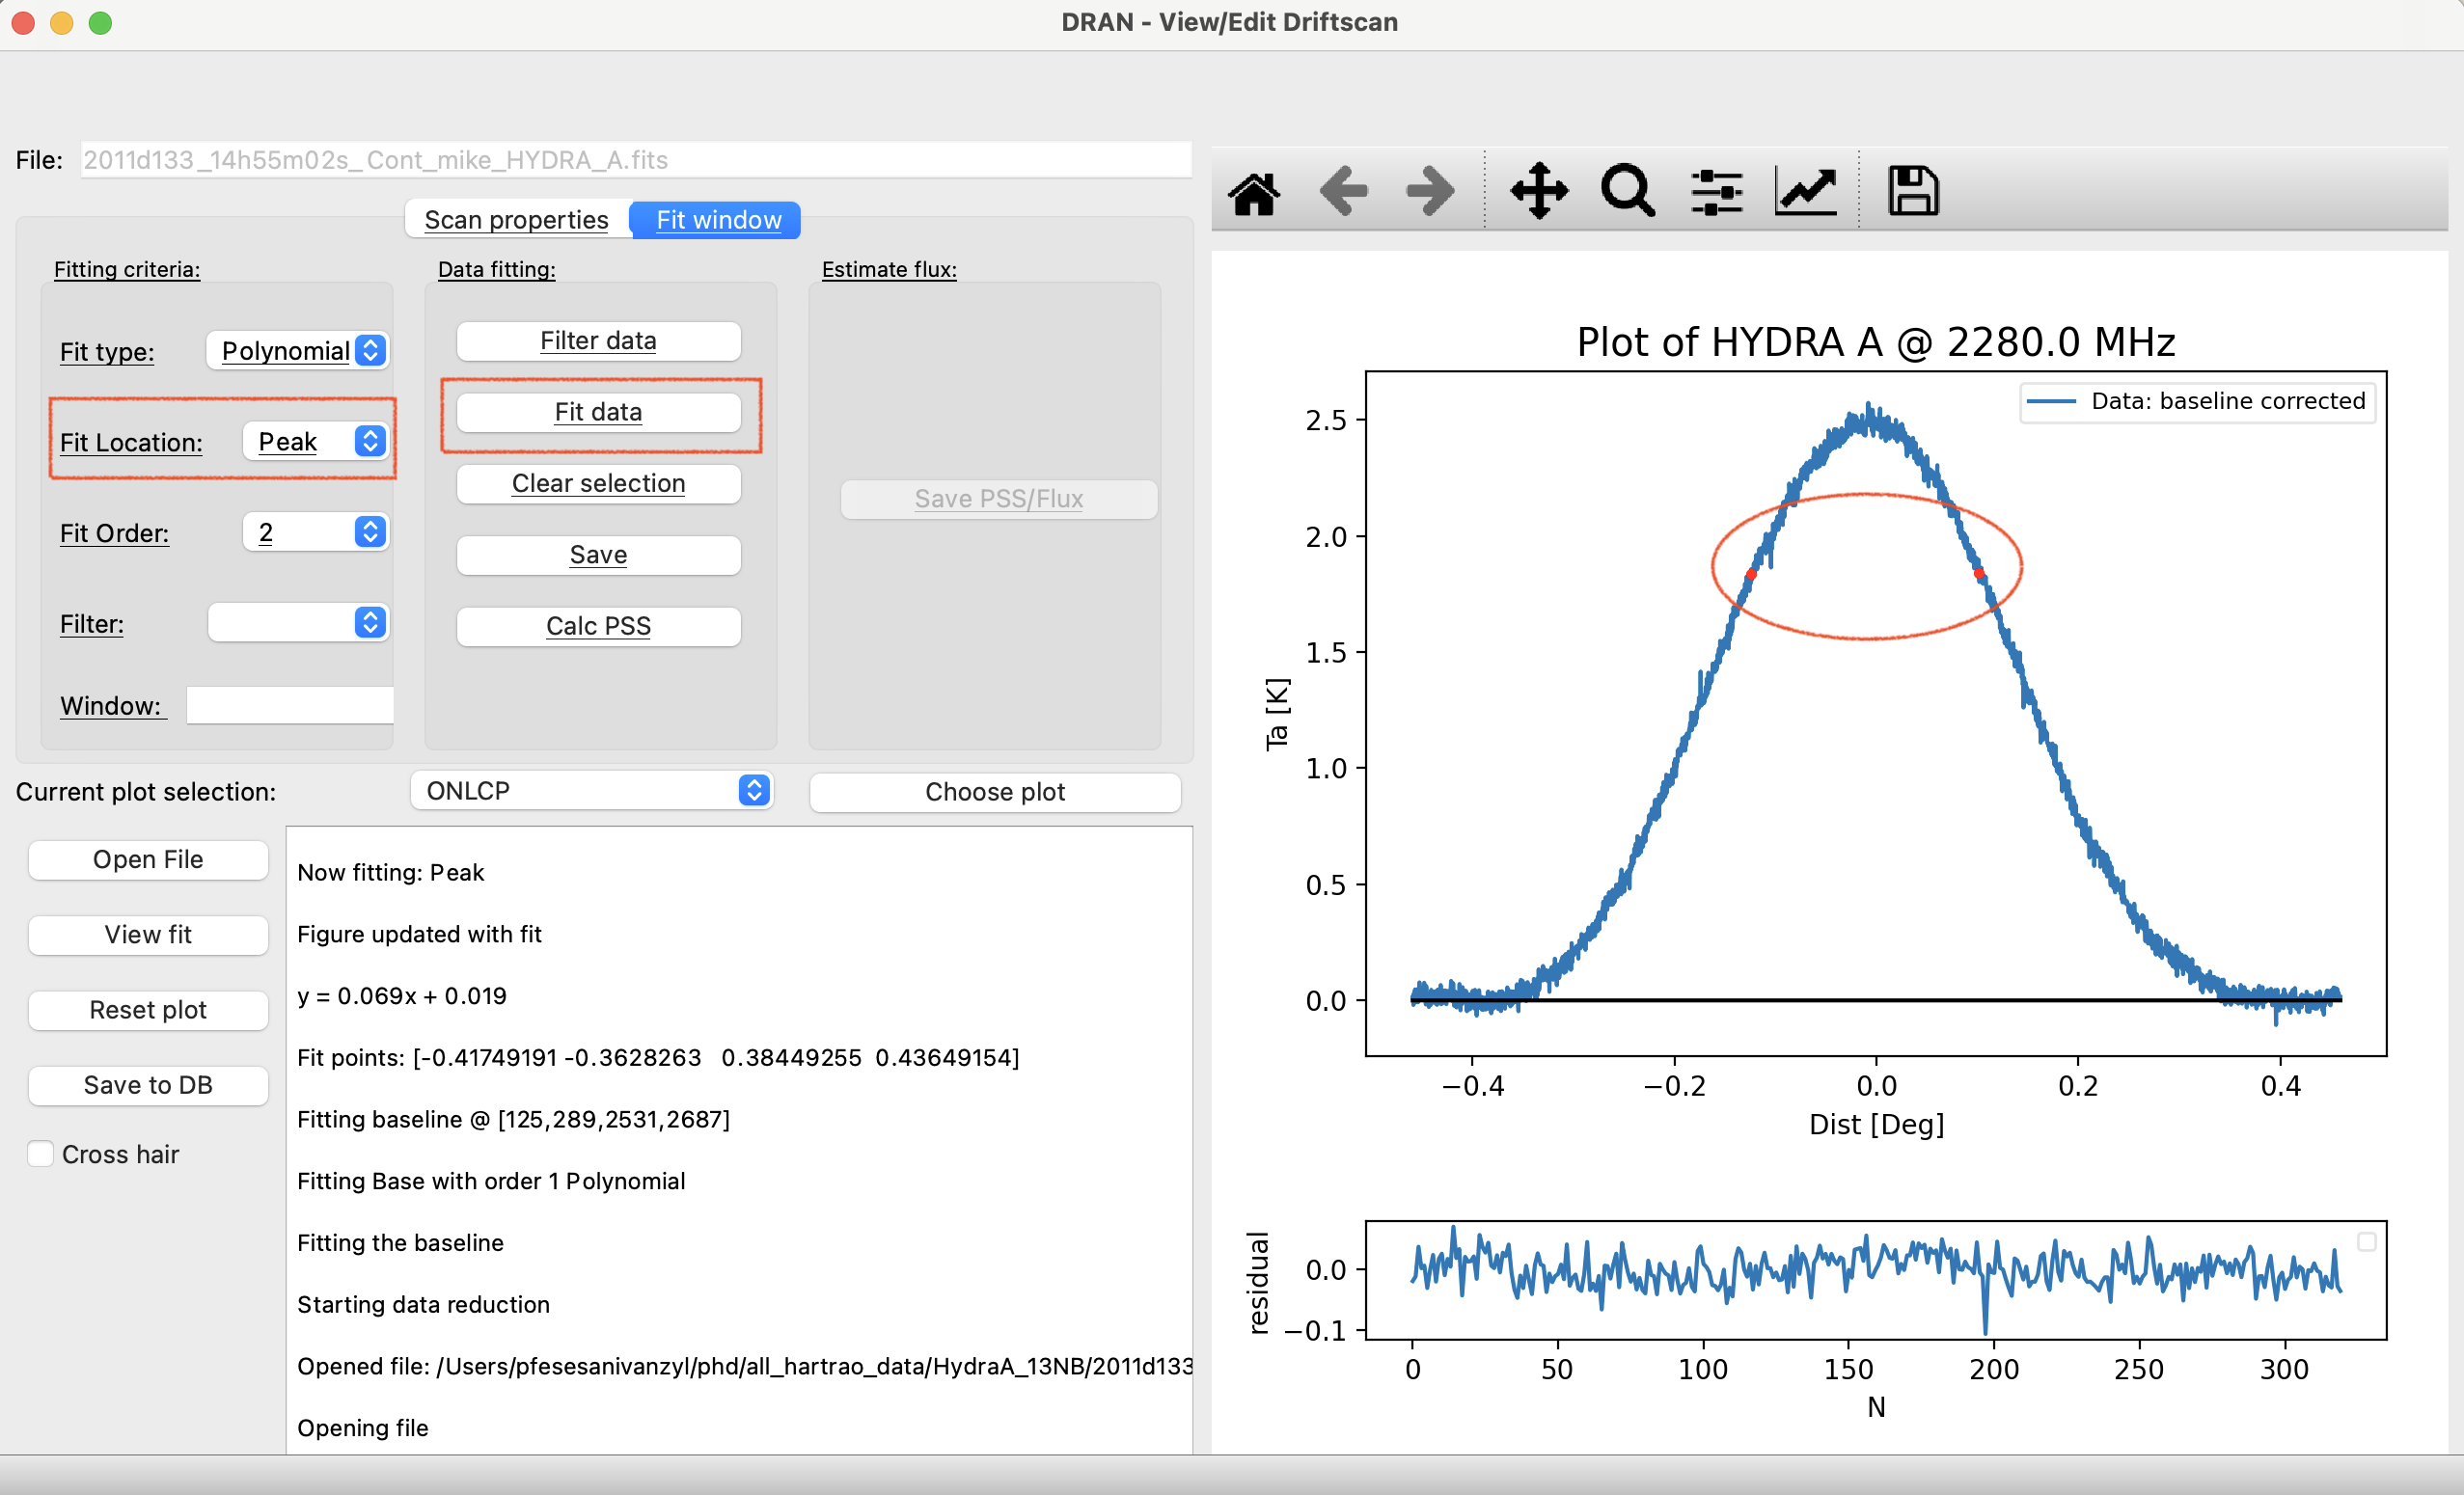Click the Reset plot button
The width and height of the screenshot is (2464, 1495).
148,1010
